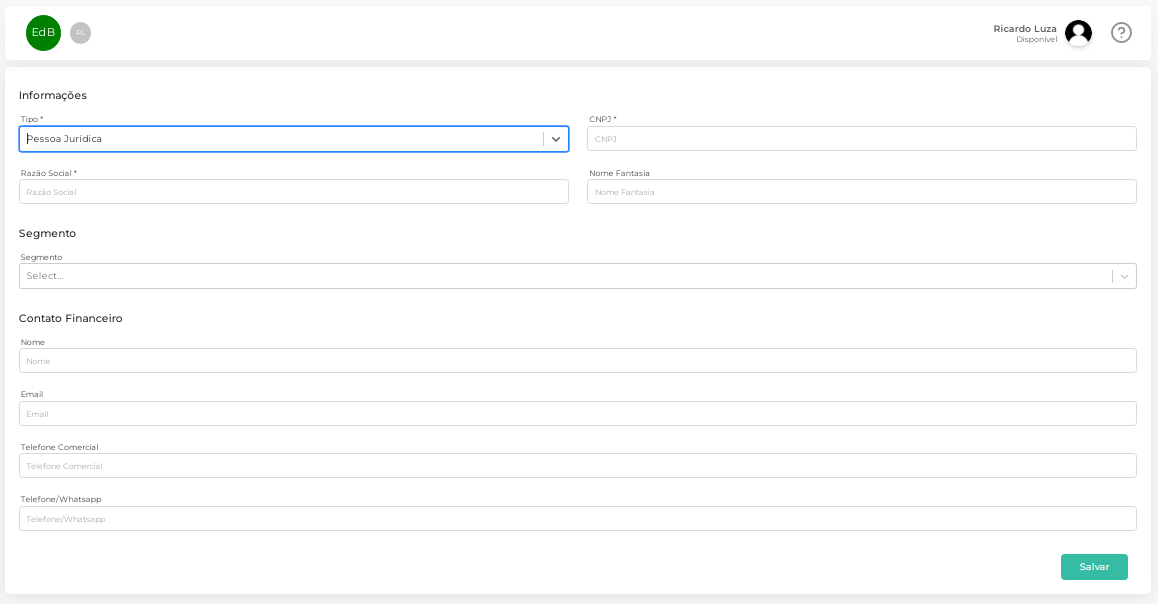The height and width of the screenshot is (604, 1158).
Task: Open the Segmento Select... combo box
Action: (x=560, y=276)
